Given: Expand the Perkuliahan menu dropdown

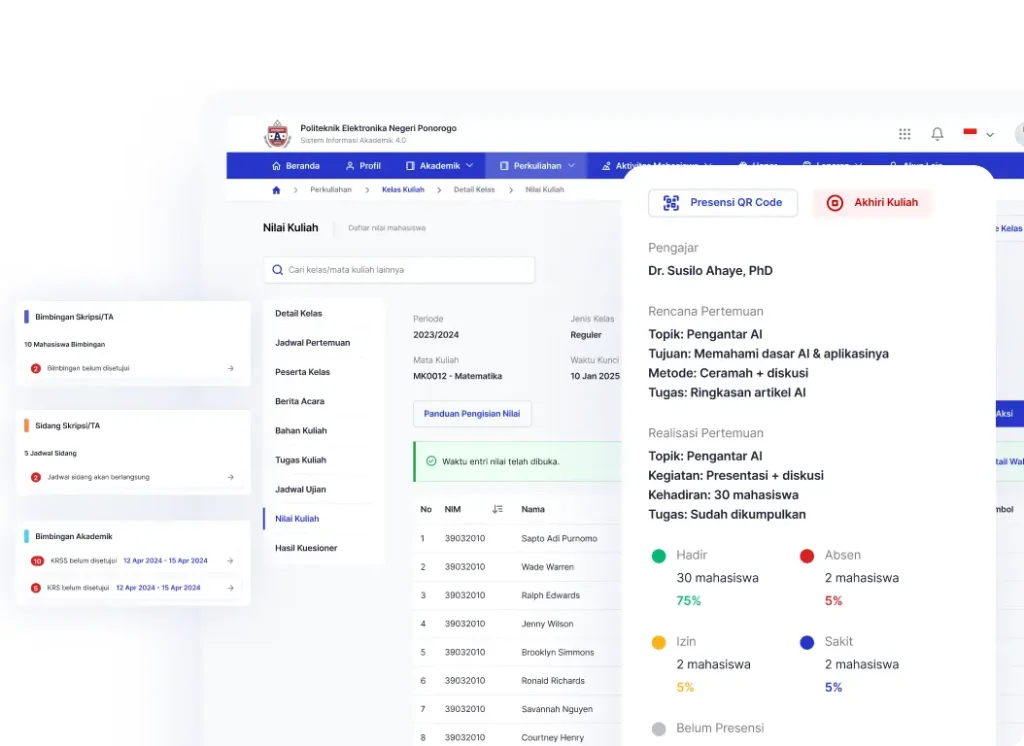Looking at the screenshot, I should click(537, 166).
